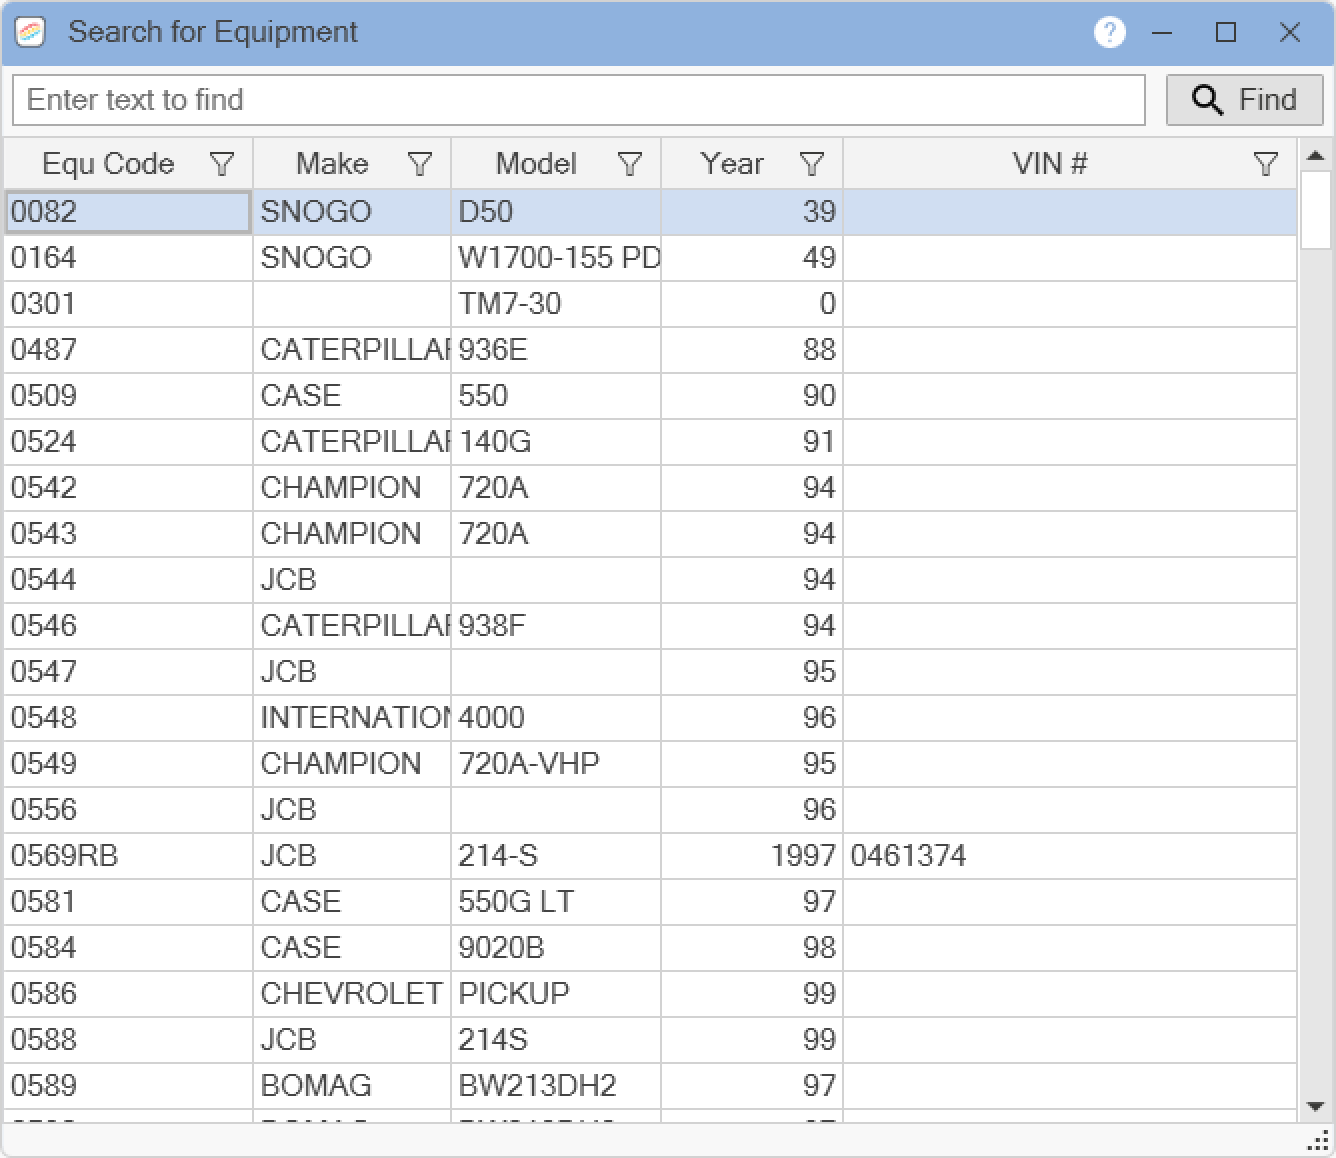
Task: Click the app icon in title bar
Action: click(x=31, y=32)
